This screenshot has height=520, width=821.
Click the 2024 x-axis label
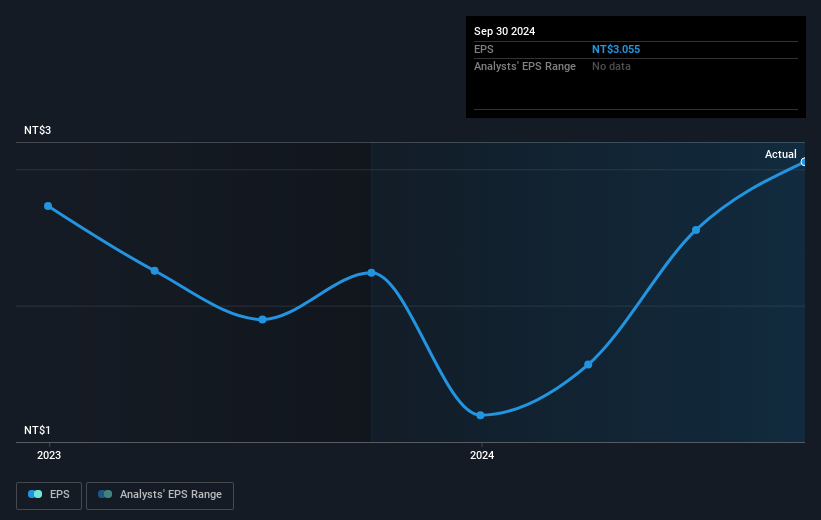click(482, 455)
